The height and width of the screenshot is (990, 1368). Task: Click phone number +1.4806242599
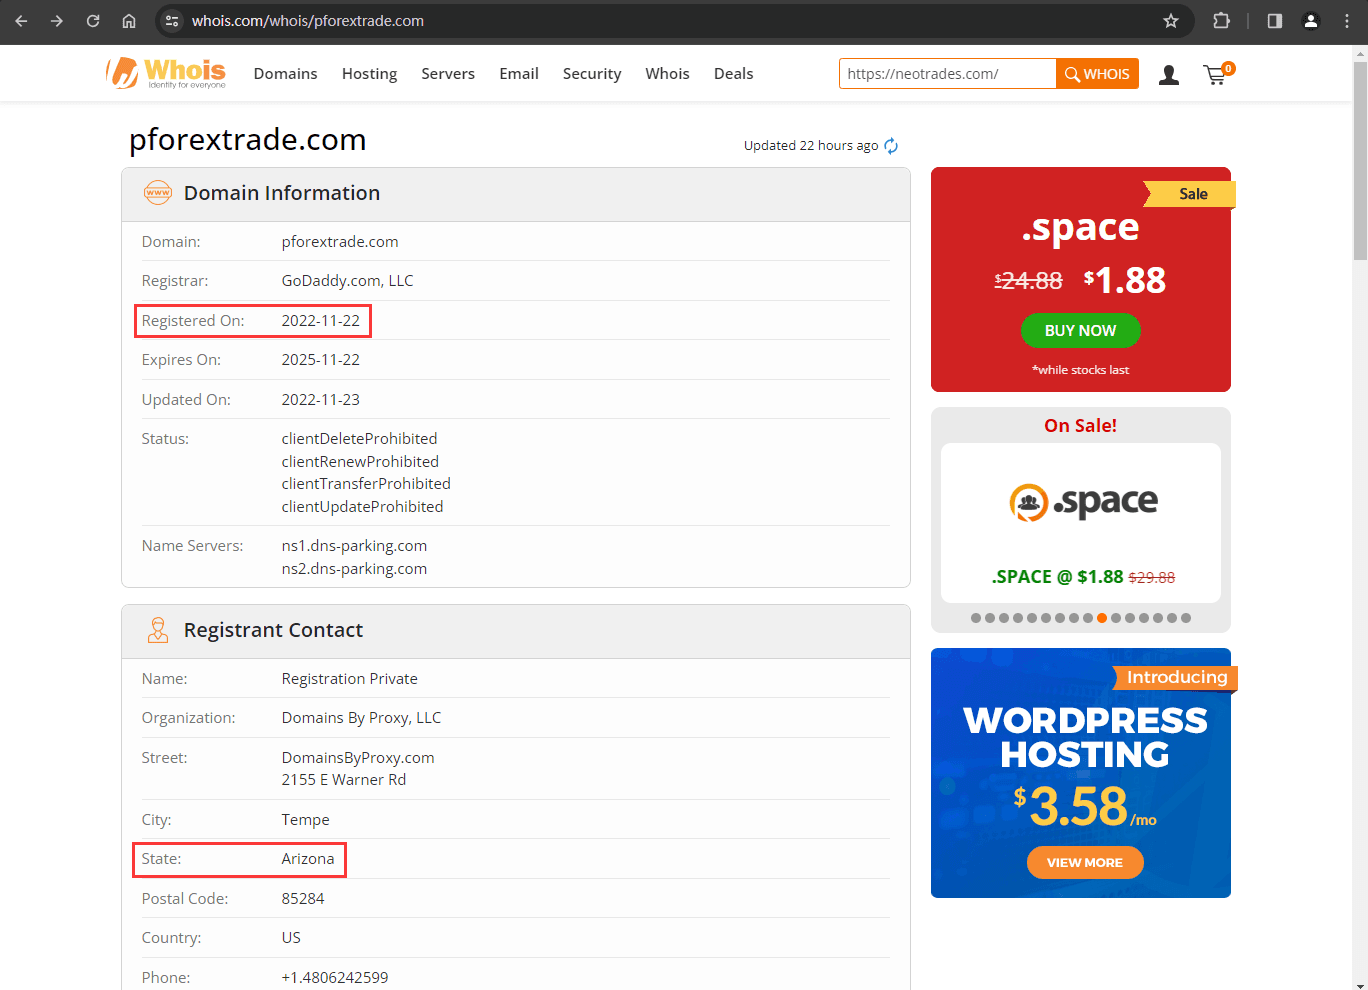[335, 978]
